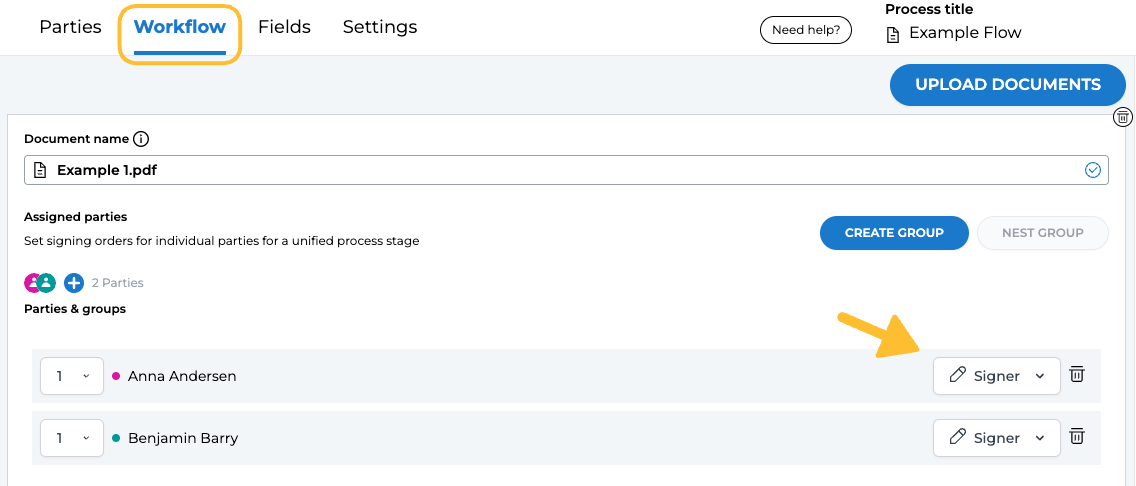Go to the Settings tab
Screen dimensions: 1136x486
coord(380,27)
